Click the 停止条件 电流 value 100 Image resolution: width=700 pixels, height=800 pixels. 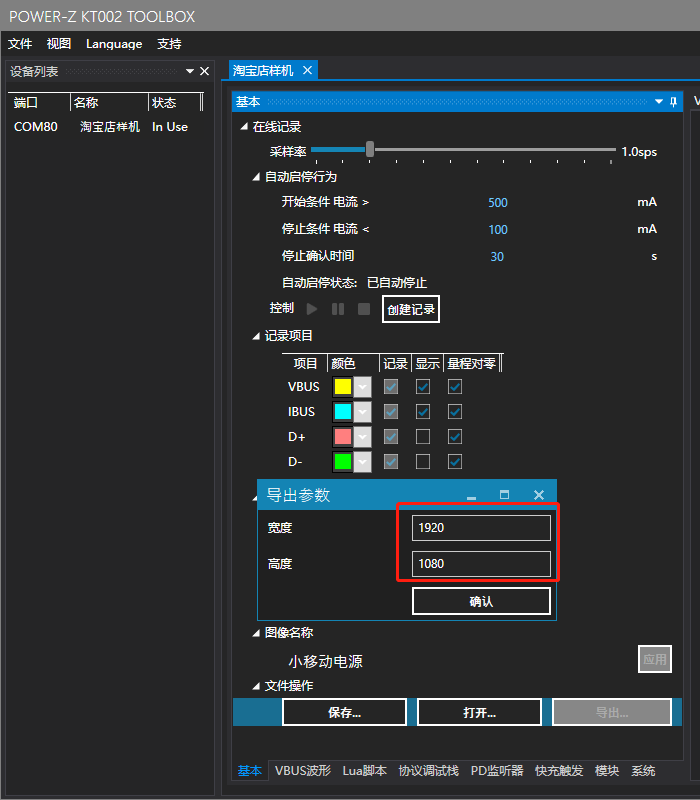click(498, 230)
